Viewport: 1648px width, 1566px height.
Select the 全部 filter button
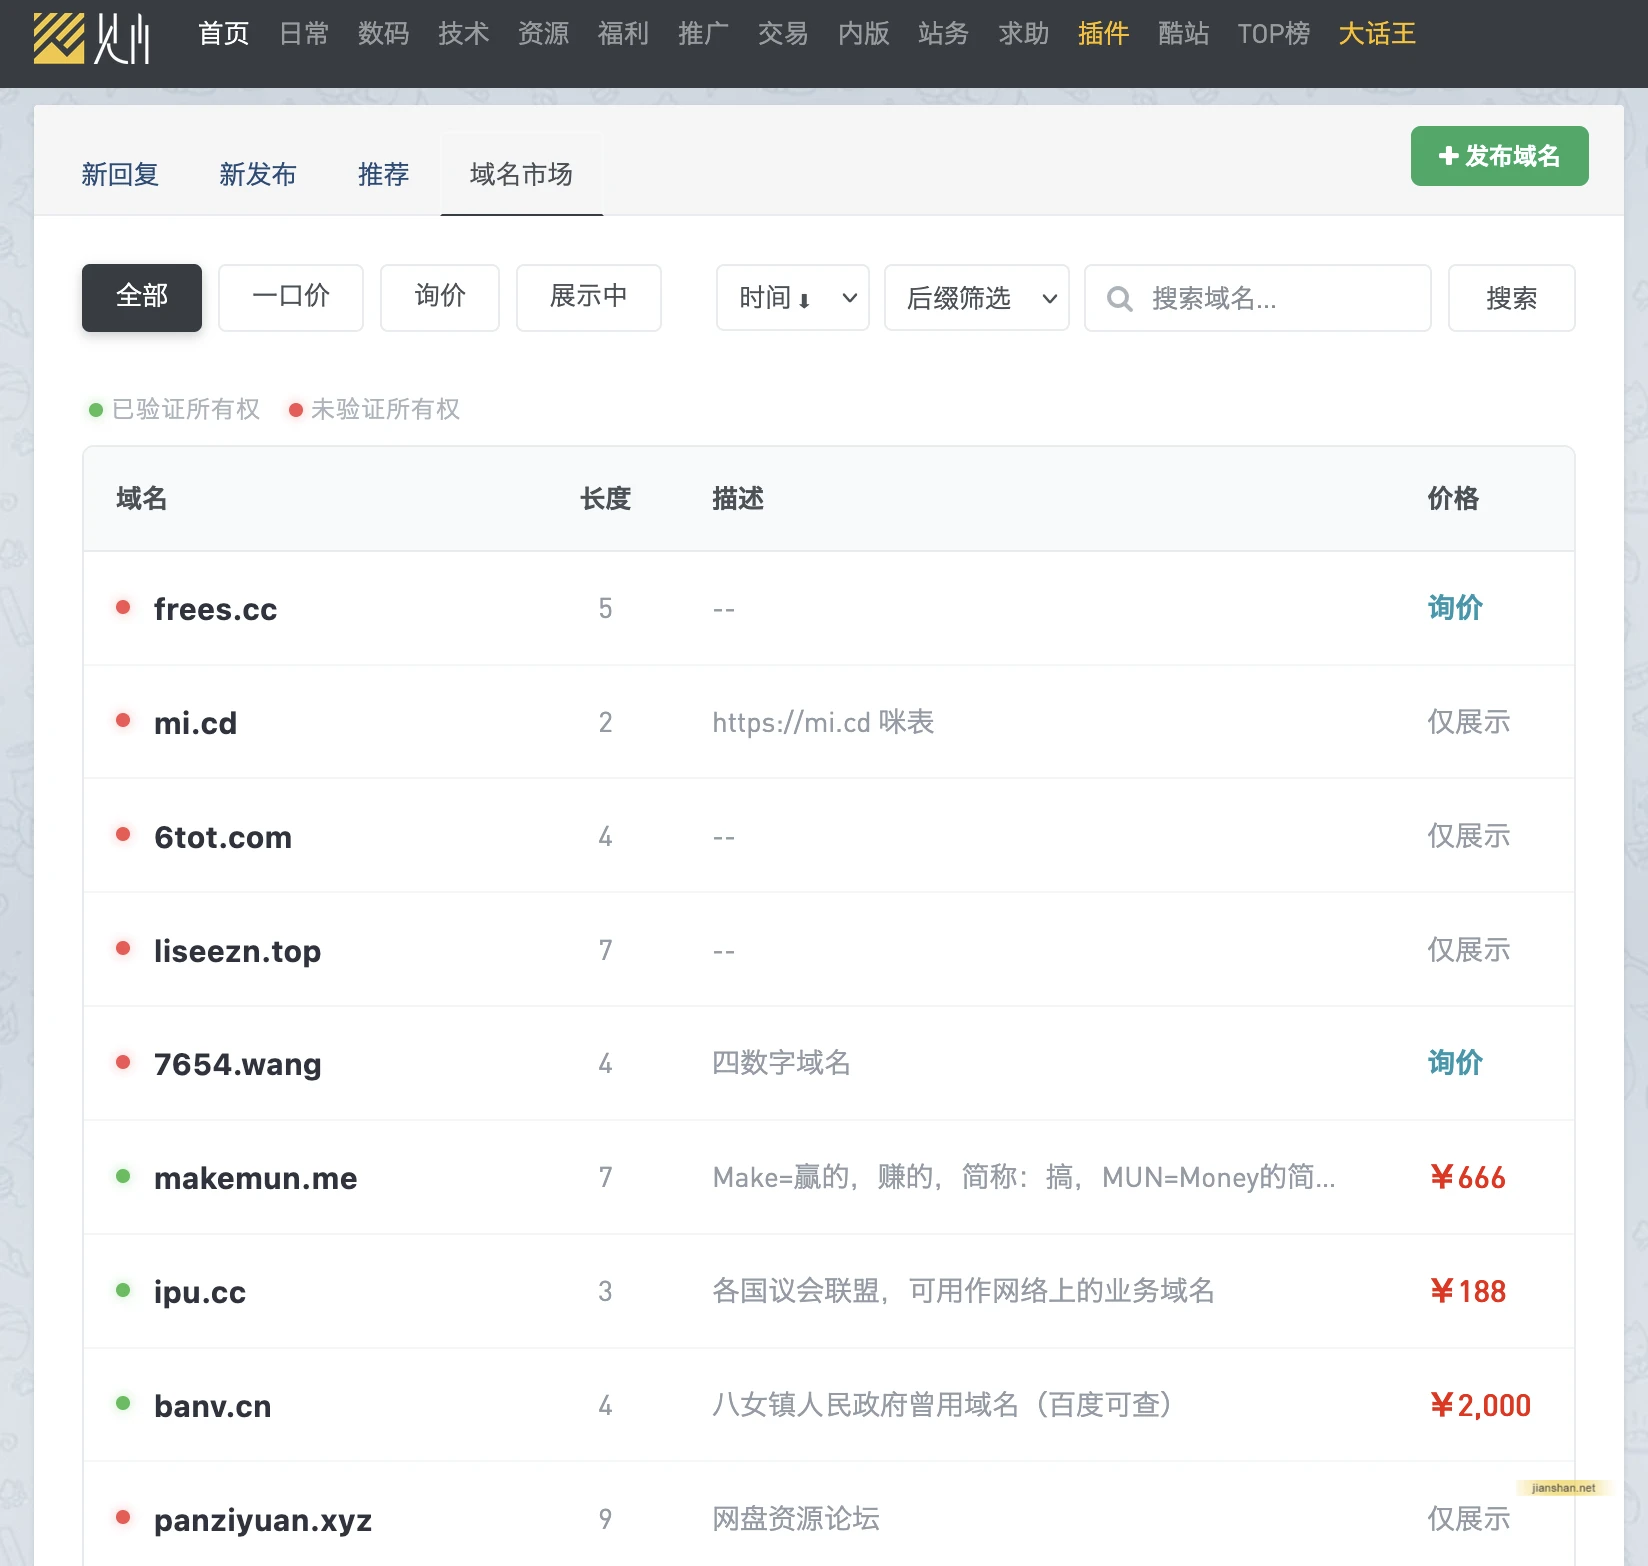tap(142, 297)
